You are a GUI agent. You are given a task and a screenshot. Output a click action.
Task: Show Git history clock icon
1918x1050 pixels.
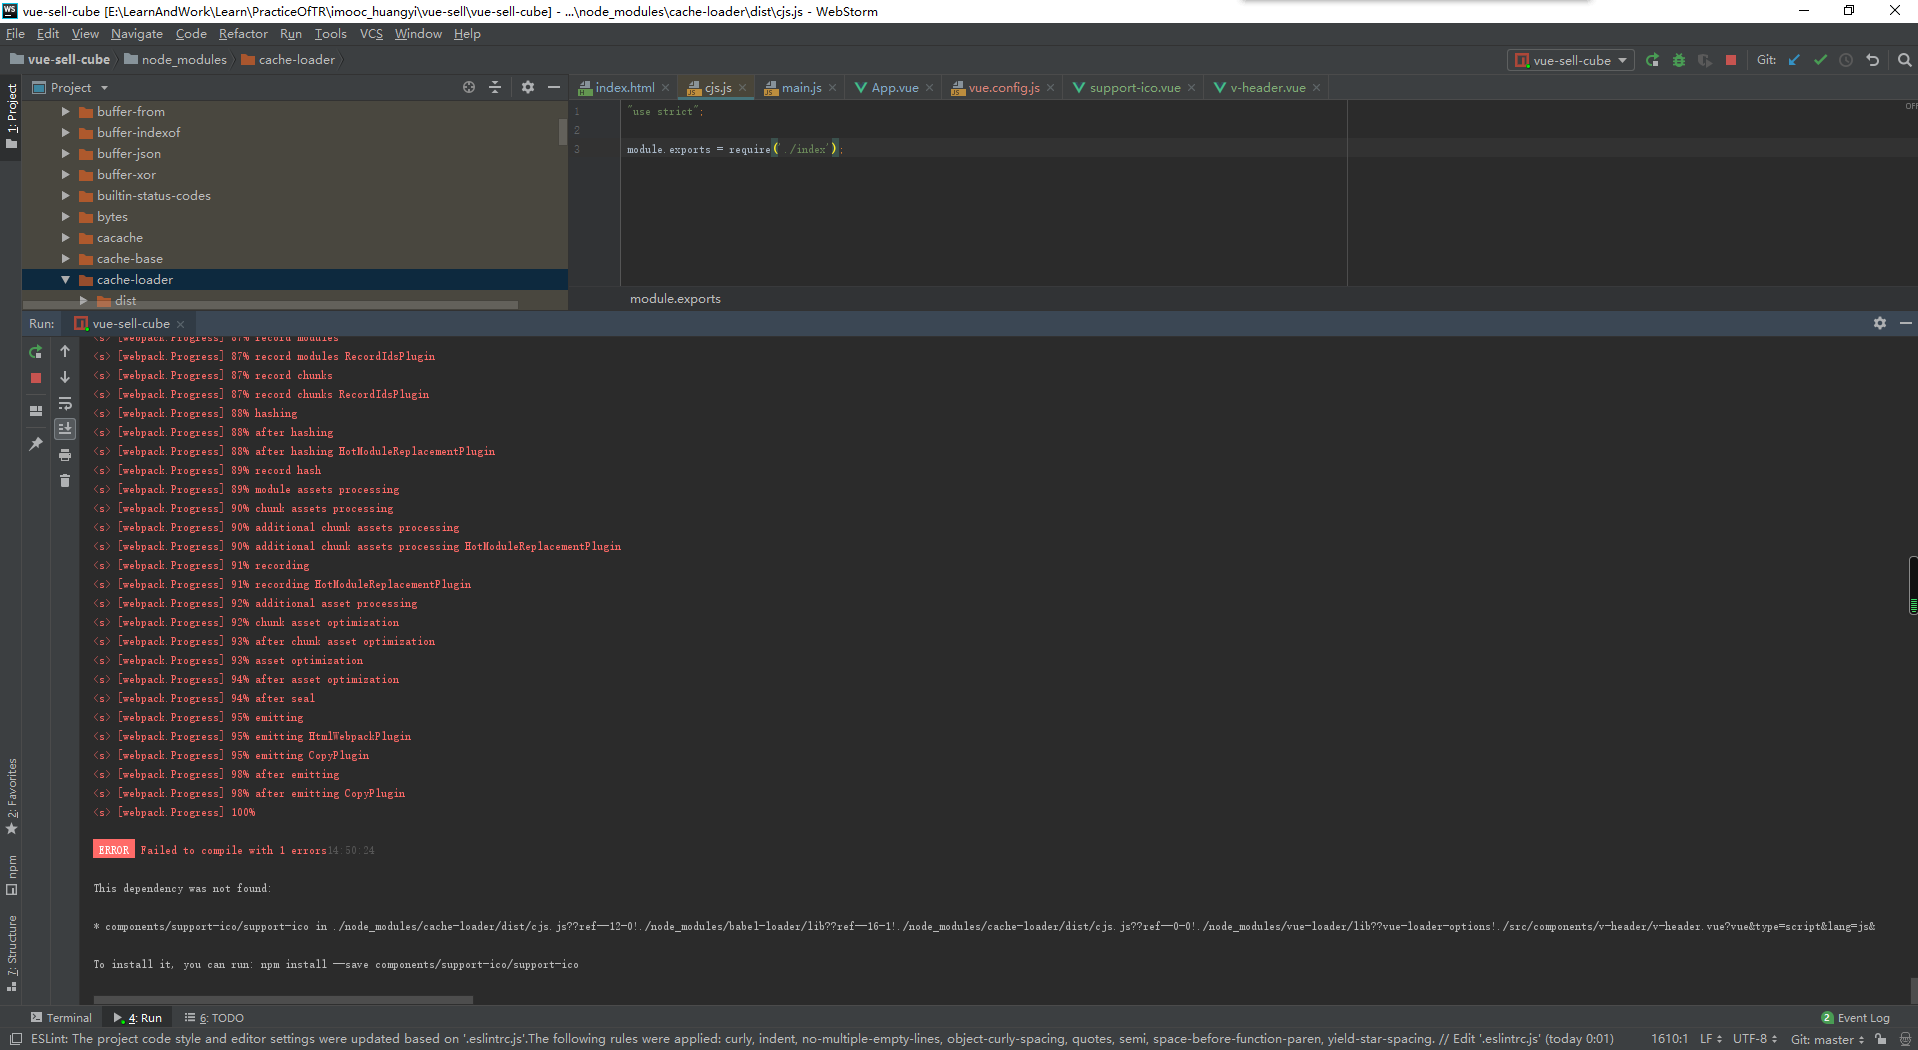(1846, 60)
